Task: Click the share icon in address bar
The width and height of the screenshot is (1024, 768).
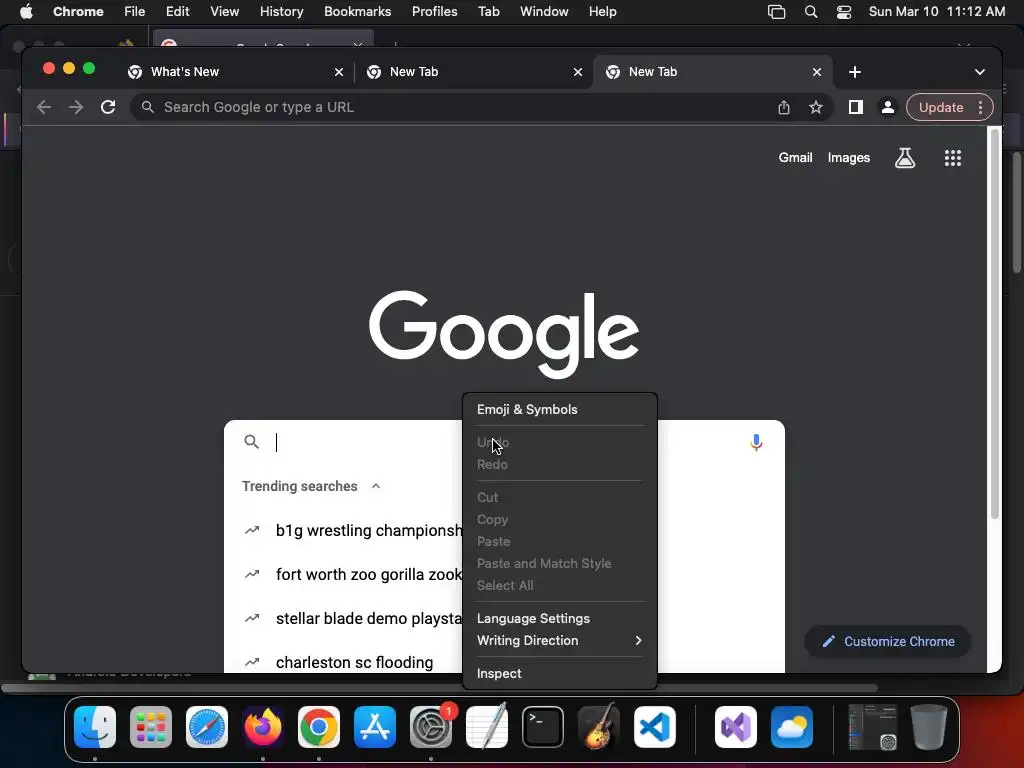Action: click(x=784, y=108)
